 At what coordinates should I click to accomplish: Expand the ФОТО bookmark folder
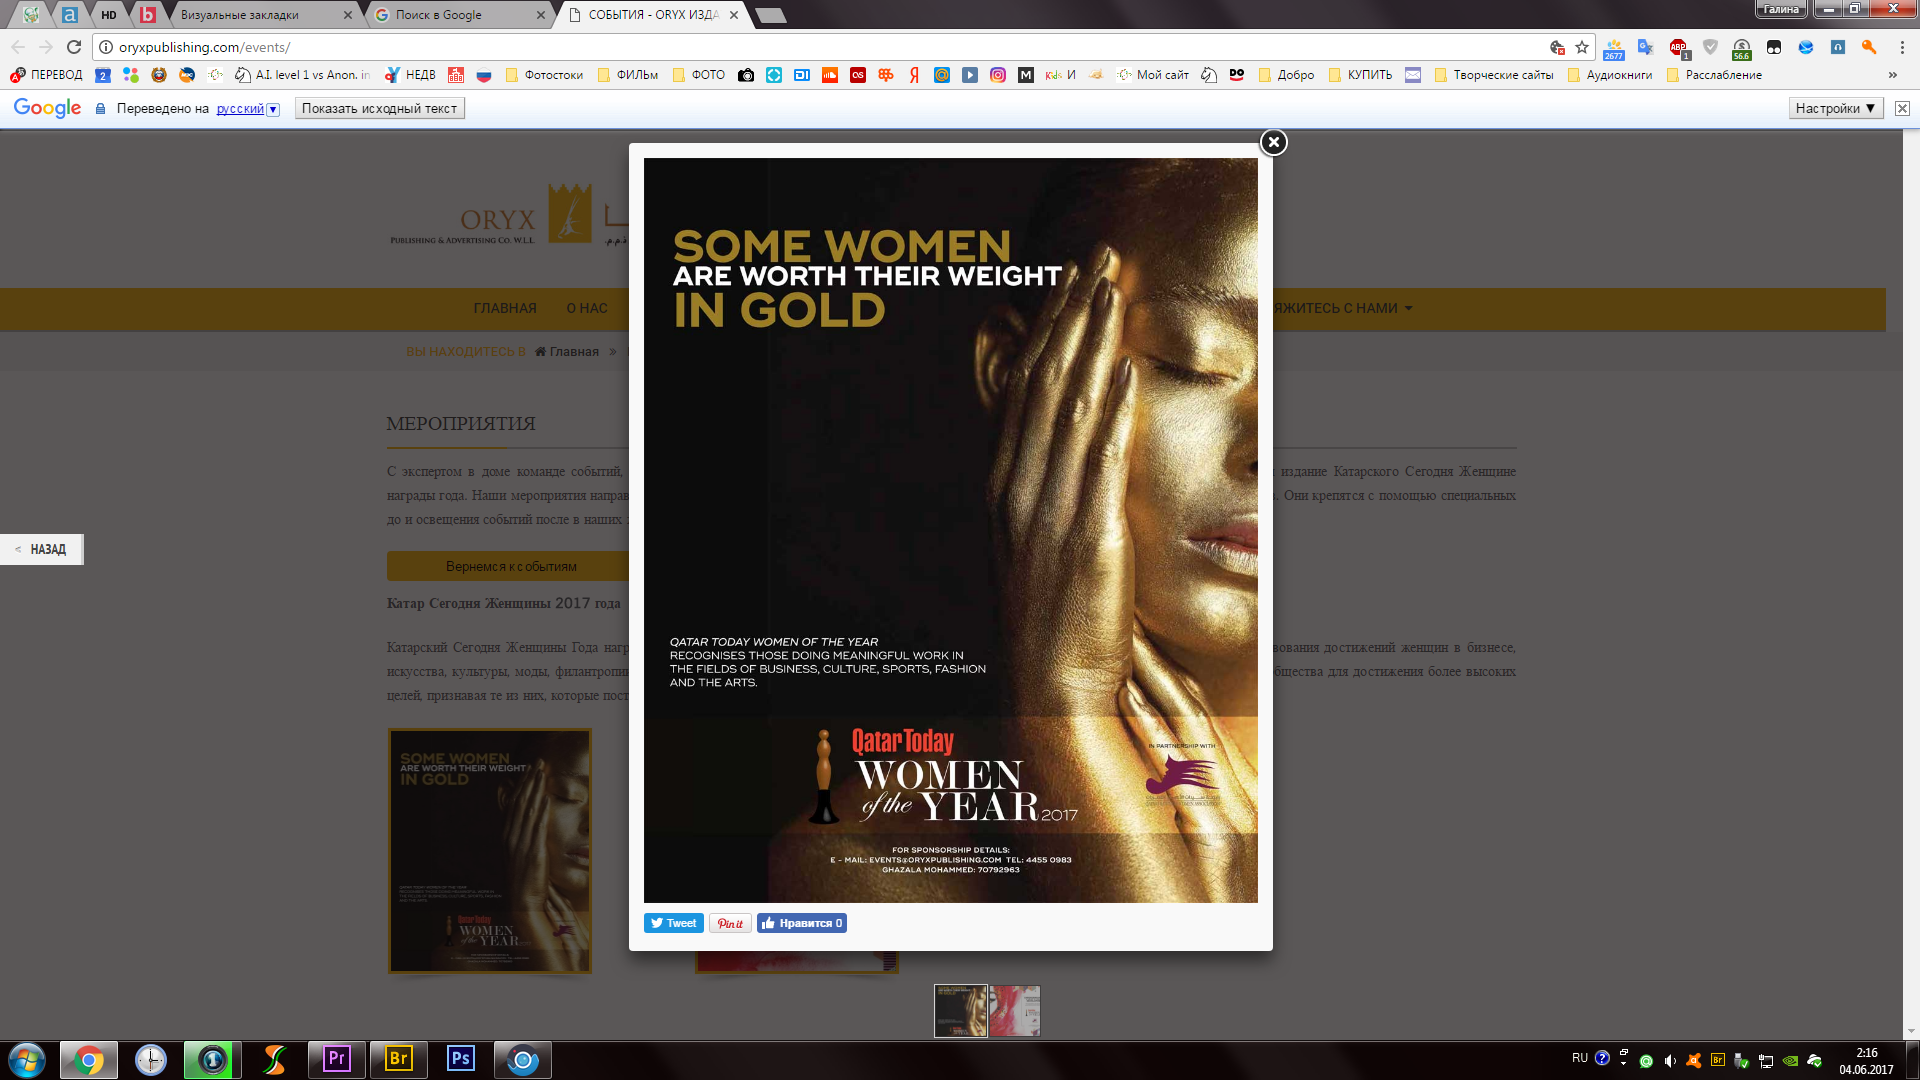[699, 75]
